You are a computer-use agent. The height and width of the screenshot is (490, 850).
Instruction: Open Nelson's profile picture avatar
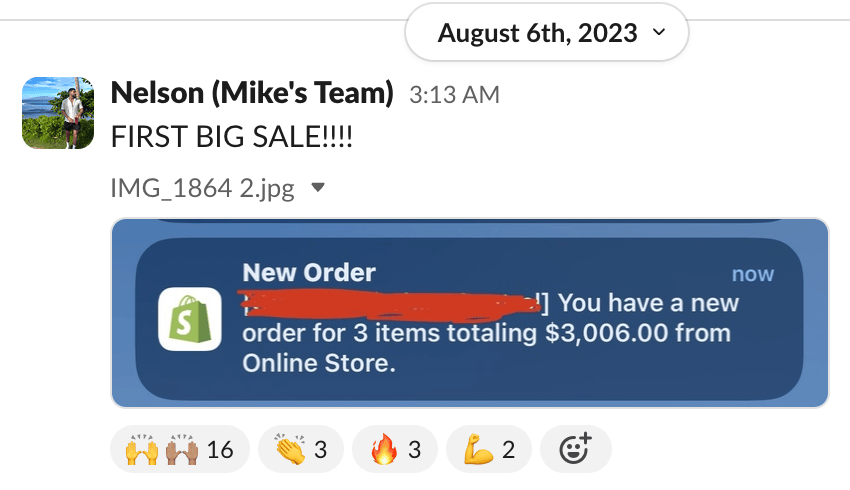(58, 113)
